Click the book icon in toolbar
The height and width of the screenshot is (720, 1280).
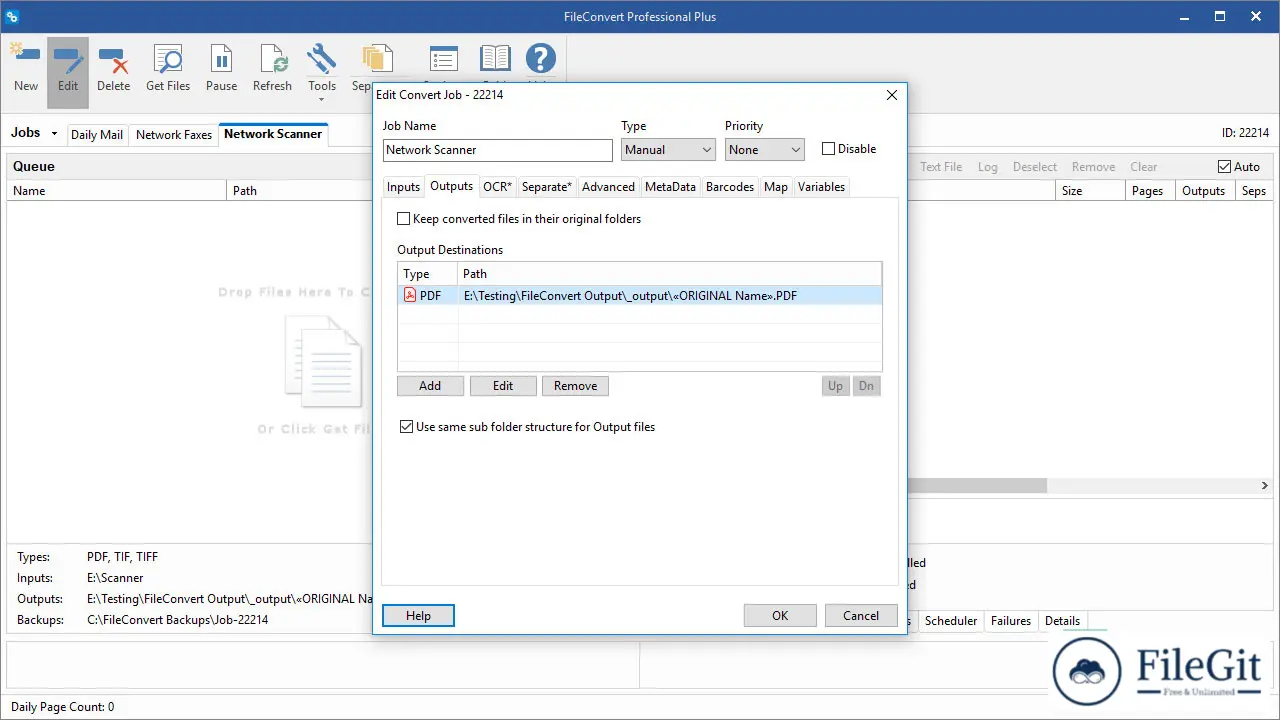494,60
